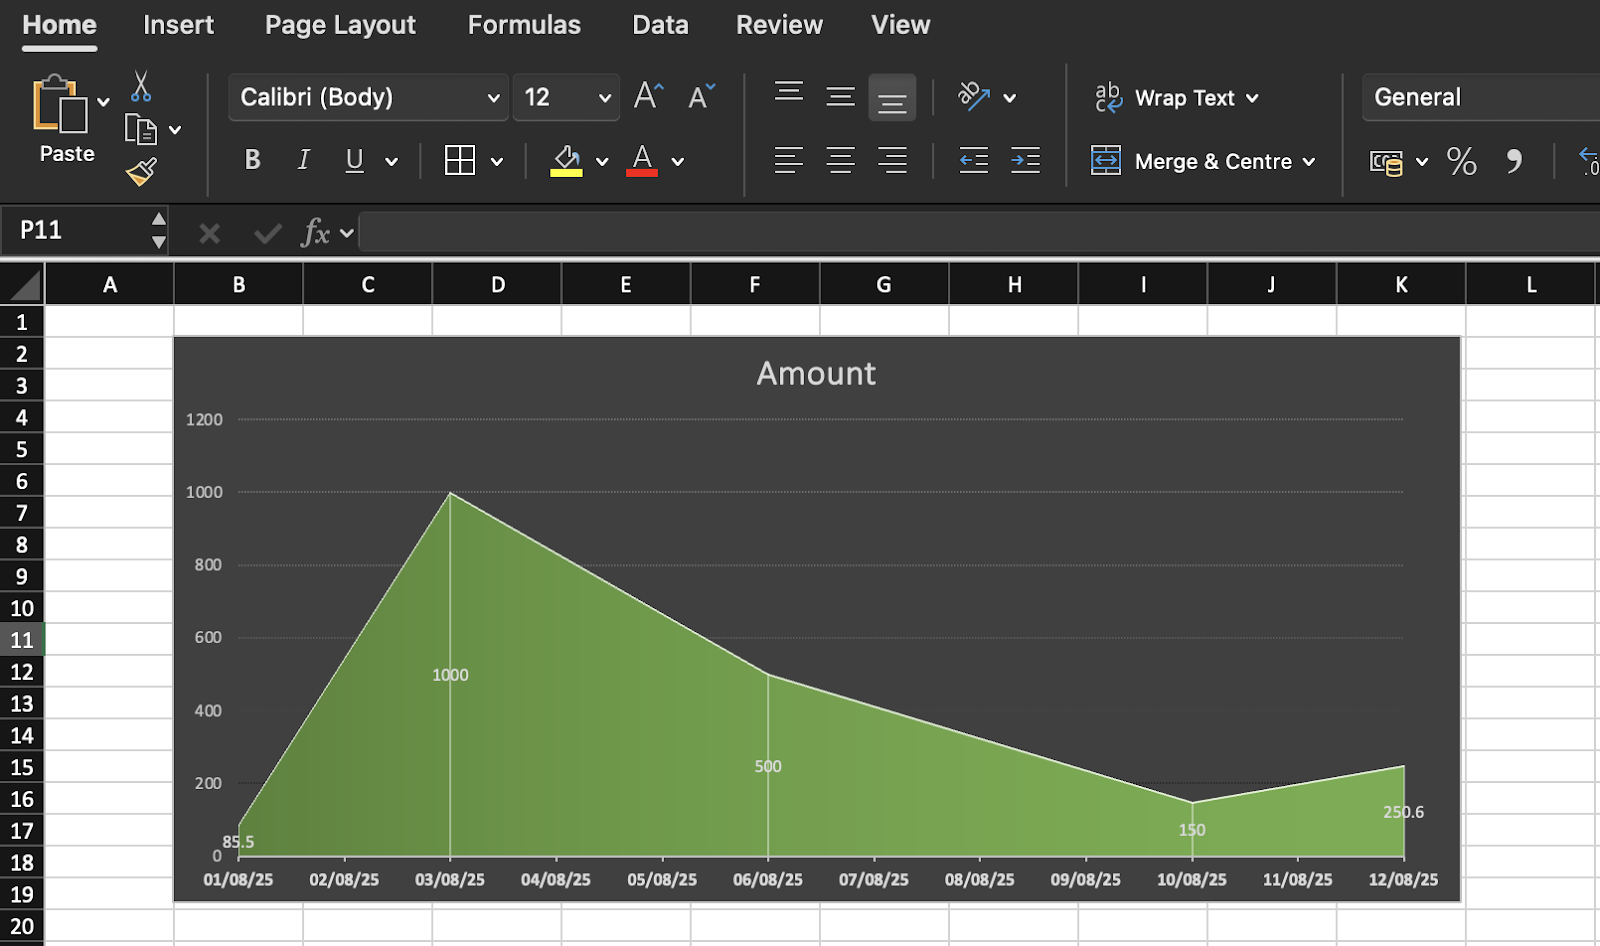Open Review tab

779,25
